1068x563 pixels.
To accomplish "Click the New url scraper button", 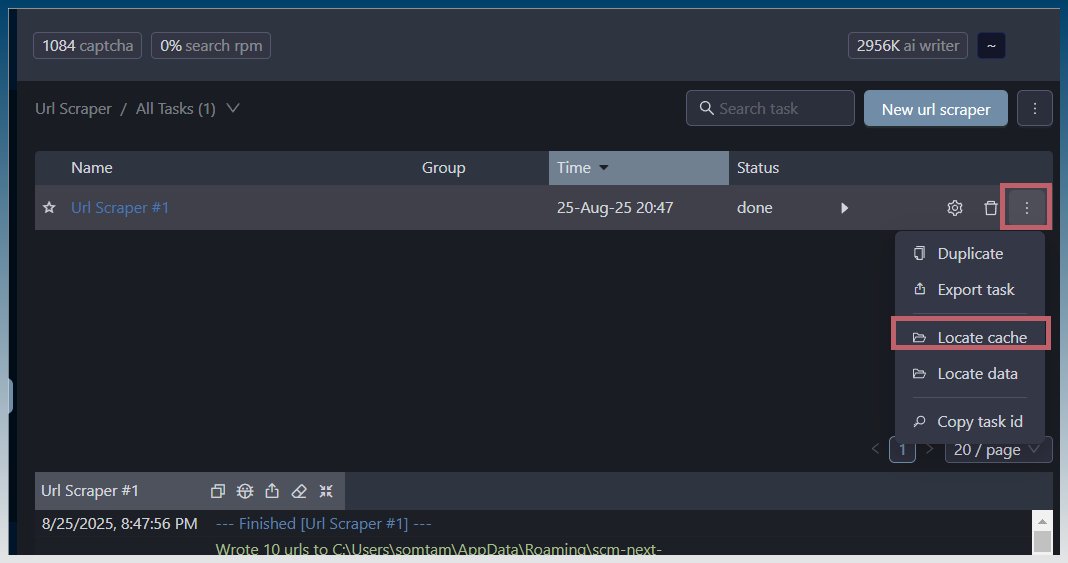I will pyautogui.click(x=936, y=109).
